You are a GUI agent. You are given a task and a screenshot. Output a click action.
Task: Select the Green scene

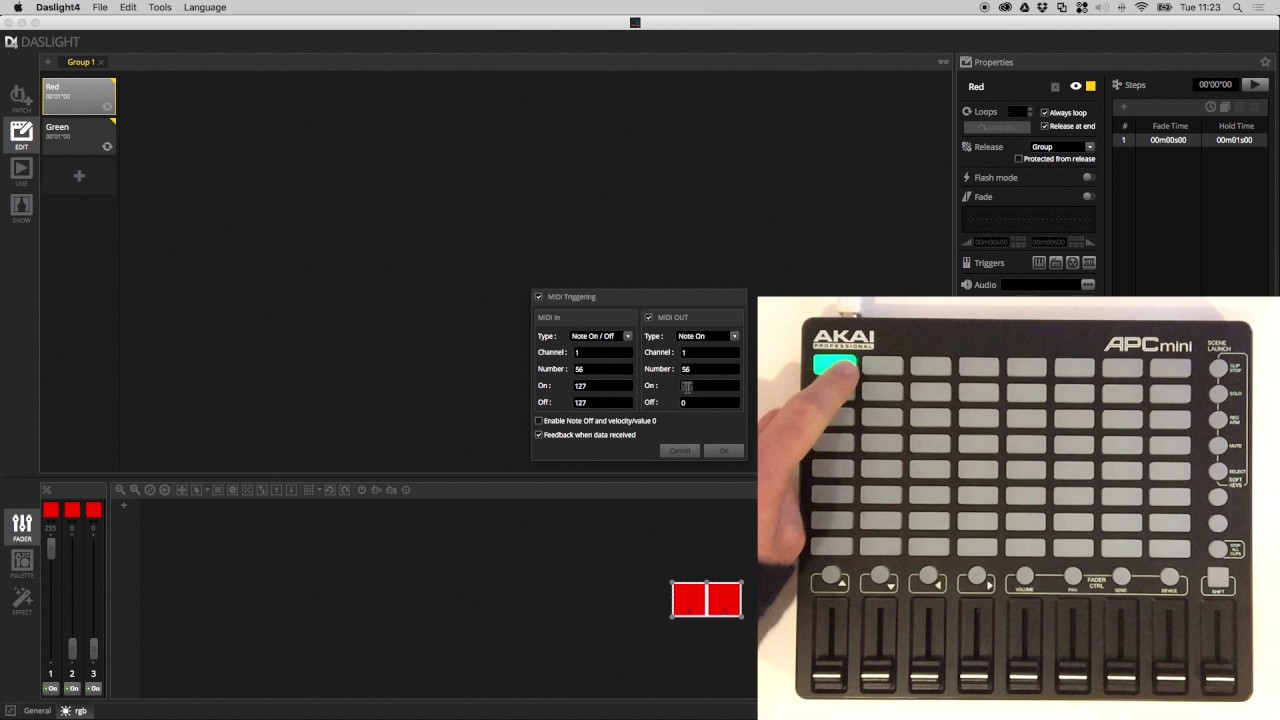(x=79, y=137)
